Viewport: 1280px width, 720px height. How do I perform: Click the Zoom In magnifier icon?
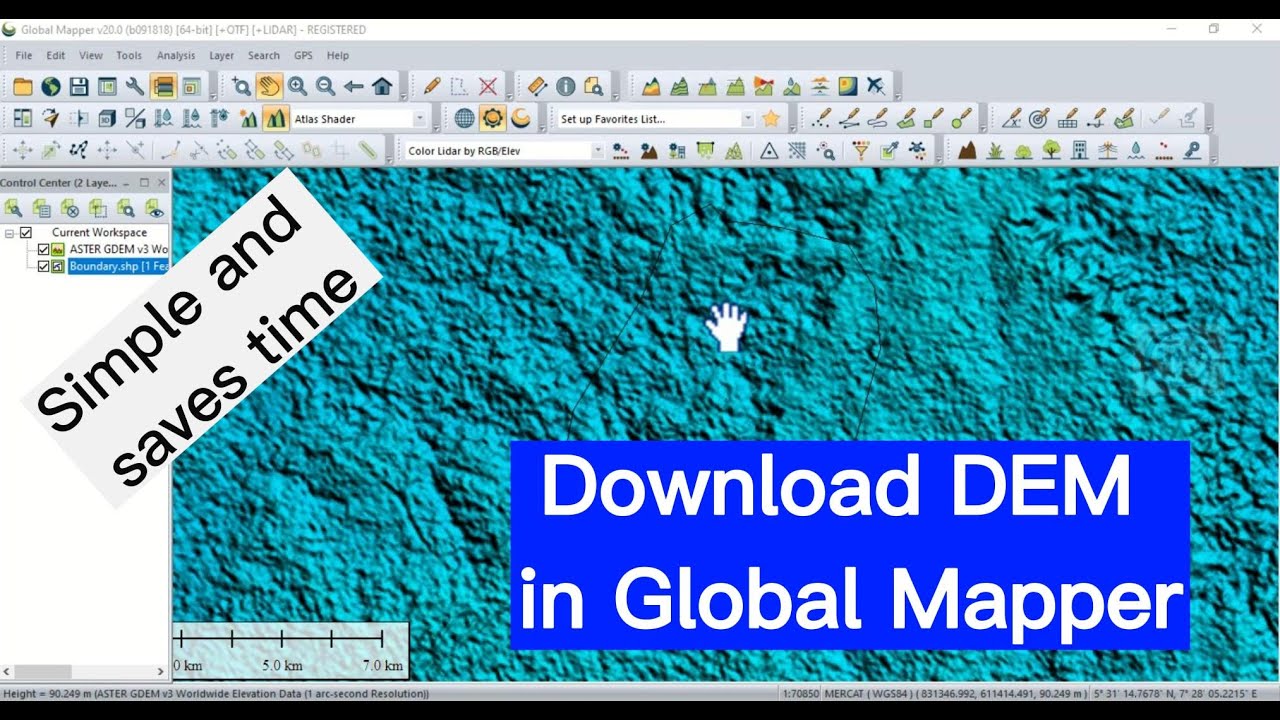[x=297, y=86]
